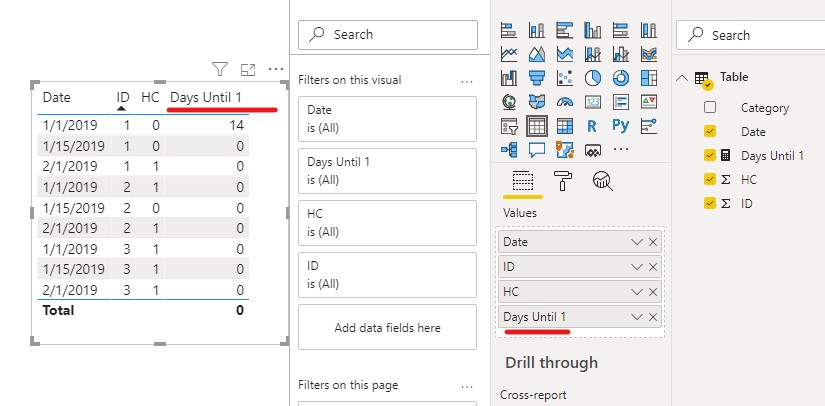Uncheck the Date field checkbox
This screenshot has width=825, height=406.
(710, 131)
